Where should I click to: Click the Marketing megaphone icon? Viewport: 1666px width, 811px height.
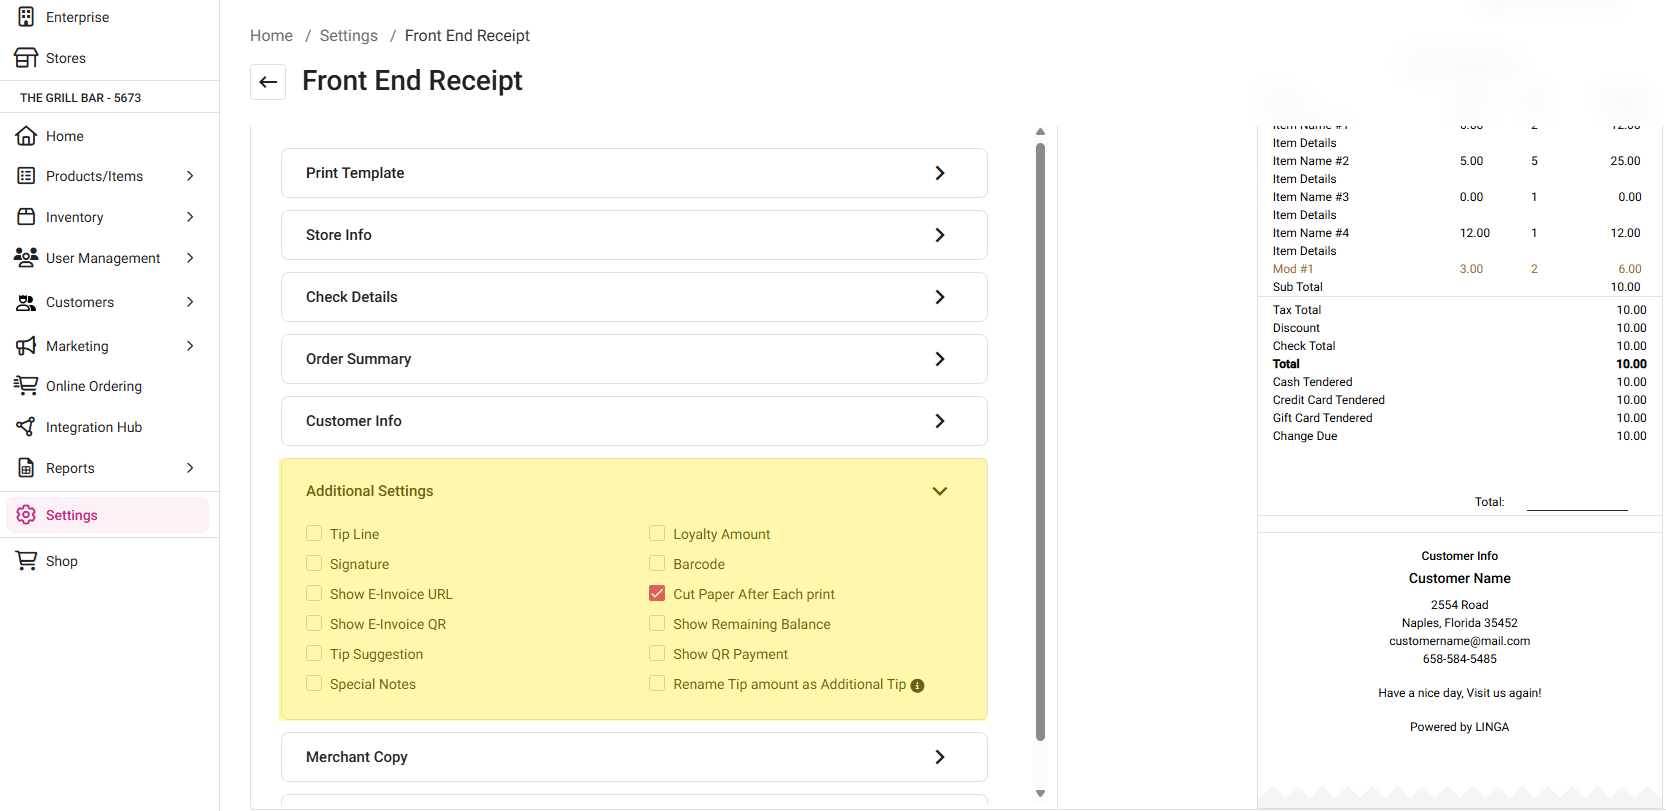26,346
